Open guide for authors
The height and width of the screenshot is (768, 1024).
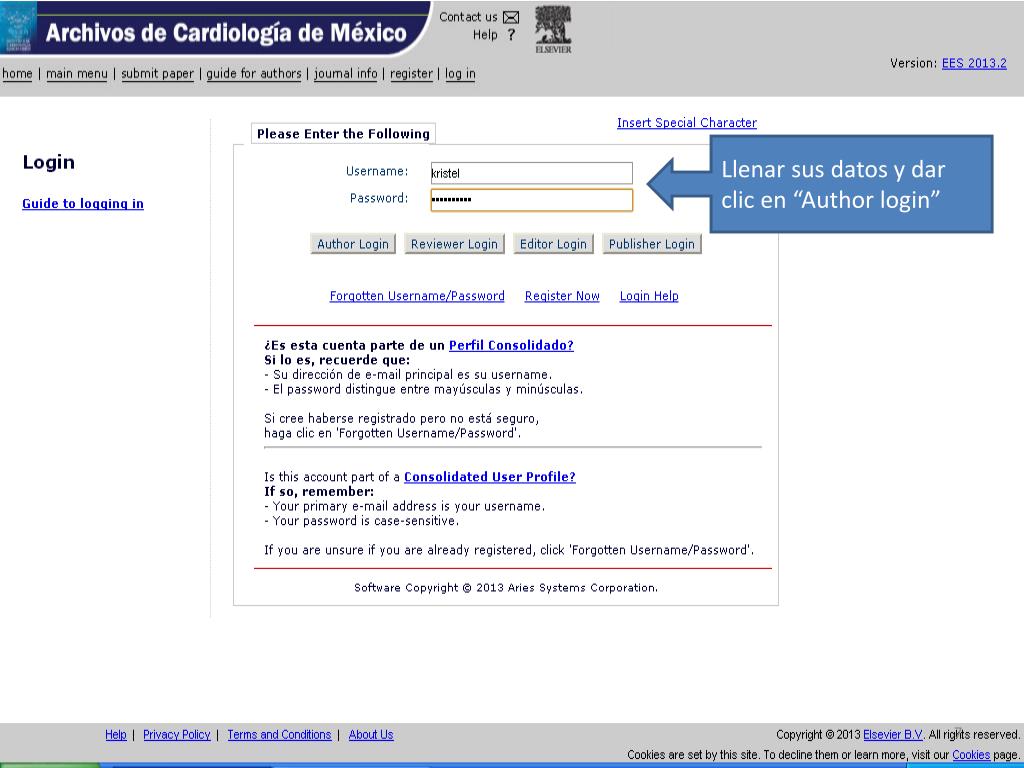pyautogui.click(x=254, y=74)
